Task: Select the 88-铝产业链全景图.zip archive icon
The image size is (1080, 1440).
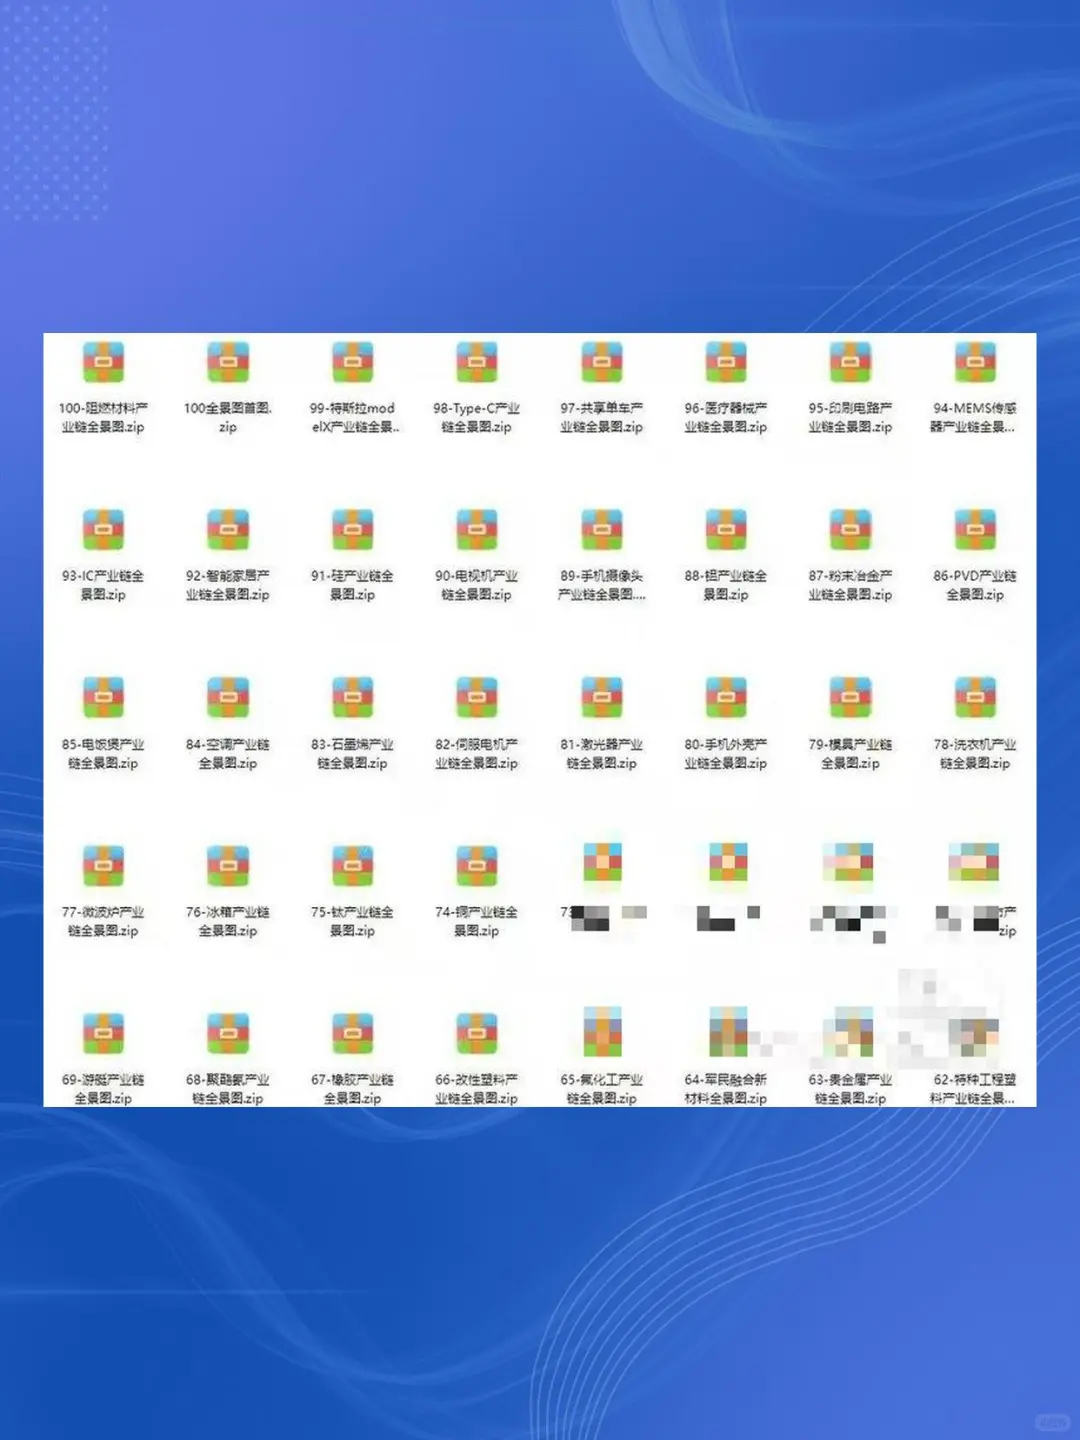Action: pos(726,530)
